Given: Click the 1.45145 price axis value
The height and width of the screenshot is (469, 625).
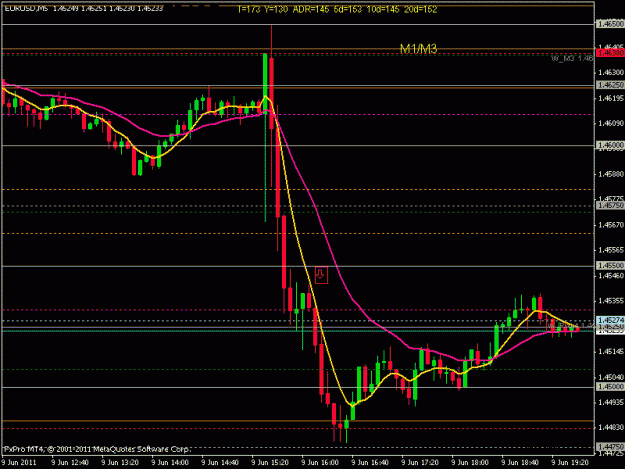Looking at the screenshot, I should click(x=611, y=351).
